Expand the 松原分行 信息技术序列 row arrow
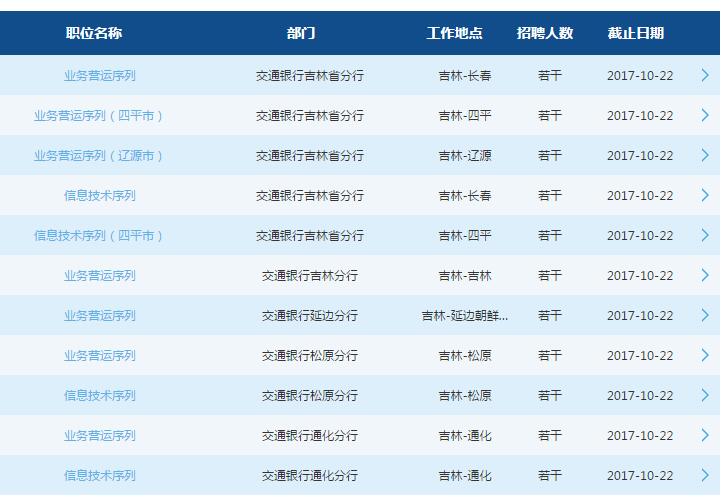The image size is (725, 504). pyautogui.click(x=705, y=395)
